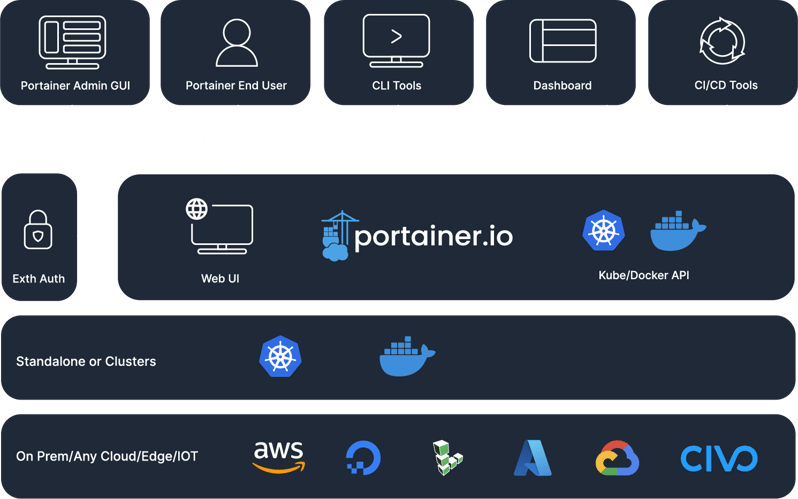Click the Exth Auth padlock icon

(38, 230)
